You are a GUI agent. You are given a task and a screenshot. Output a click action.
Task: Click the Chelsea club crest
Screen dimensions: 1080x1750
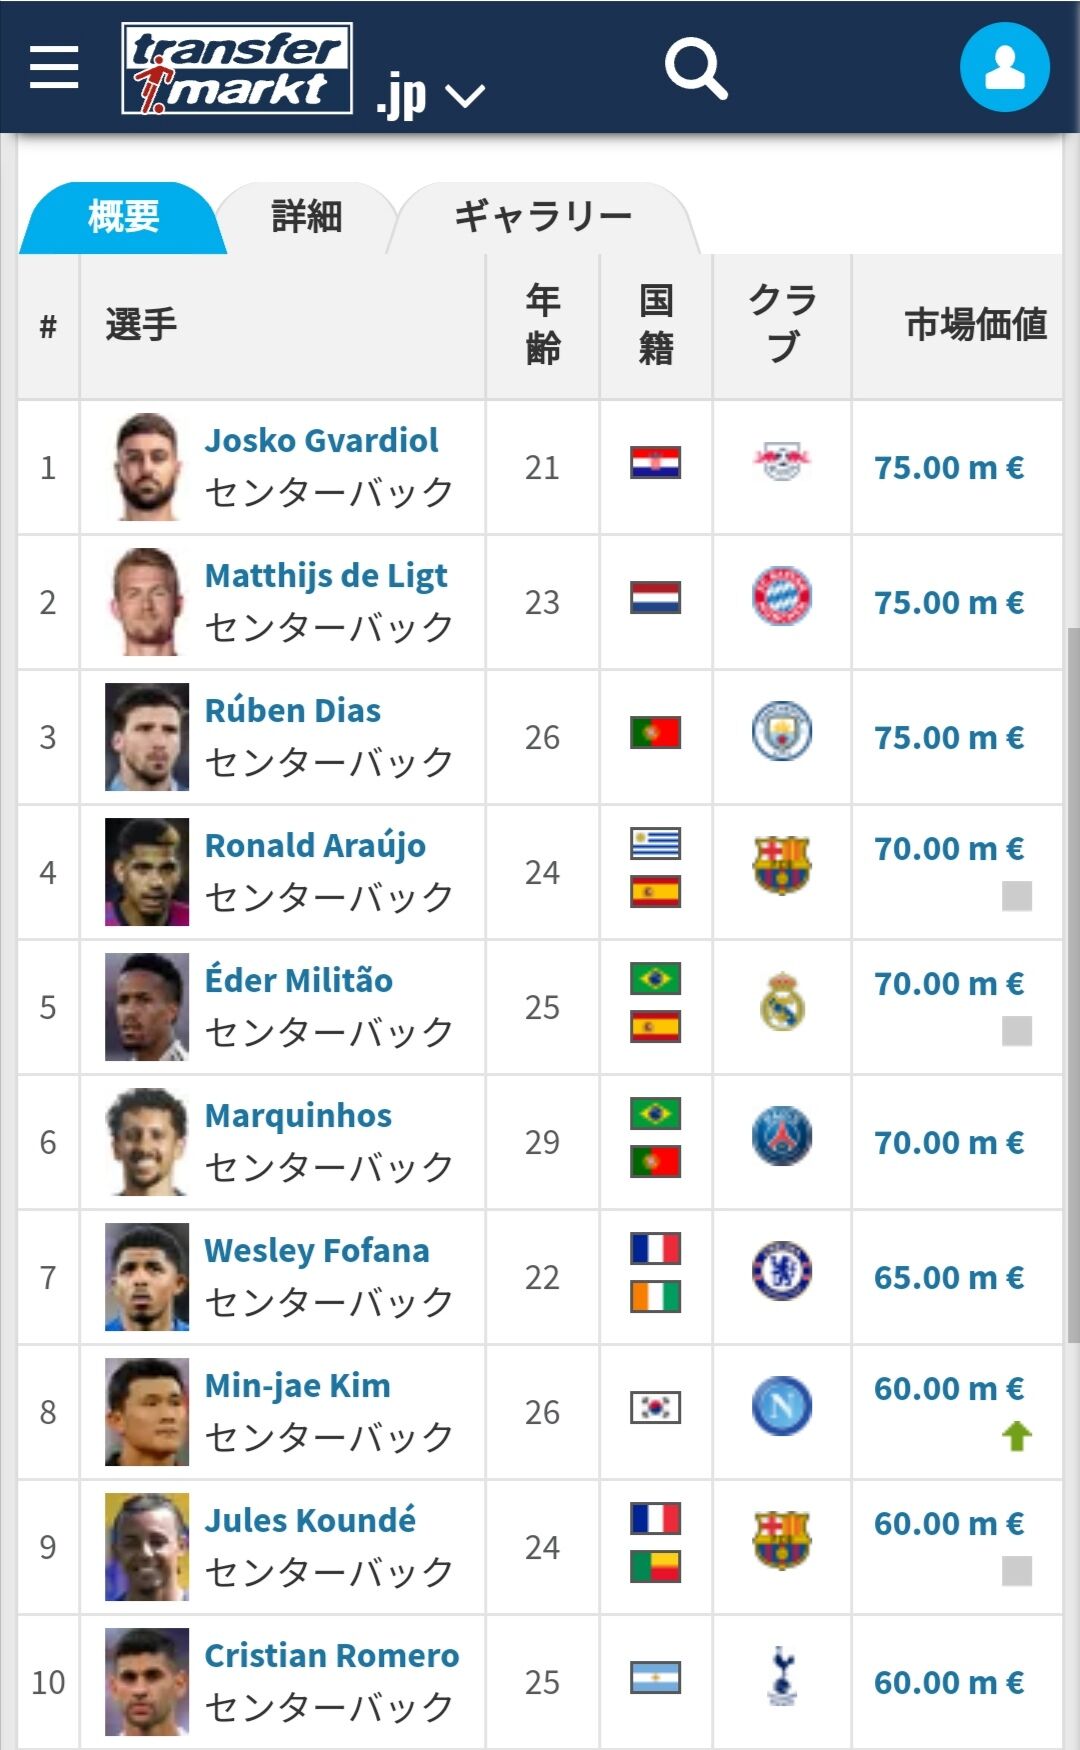(x=782, y=1271)
